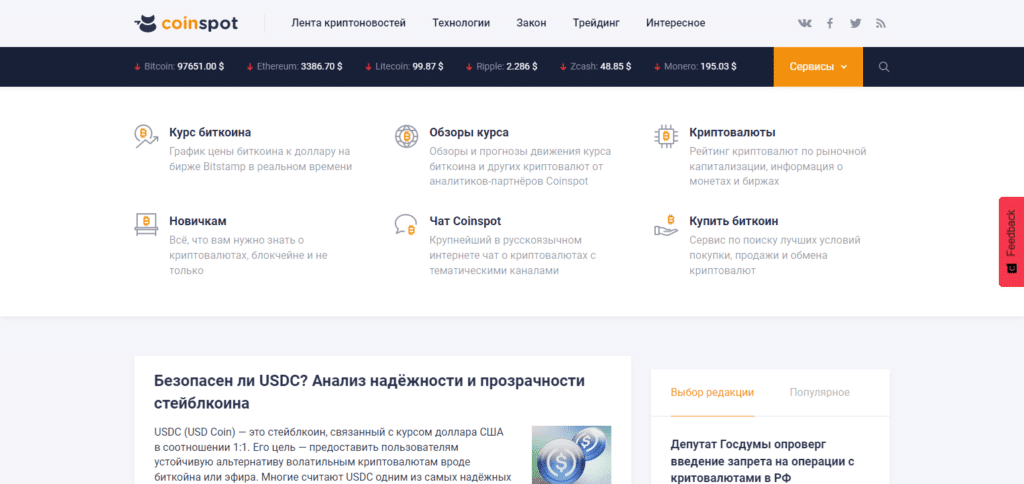Click the USDC article intro paragraph

coord(333,455)
